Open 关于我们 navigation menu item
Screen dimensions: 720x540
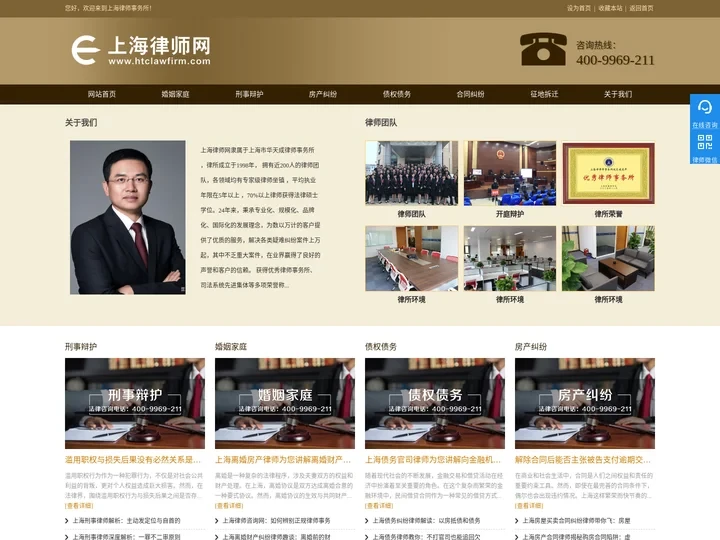(618, 94)
